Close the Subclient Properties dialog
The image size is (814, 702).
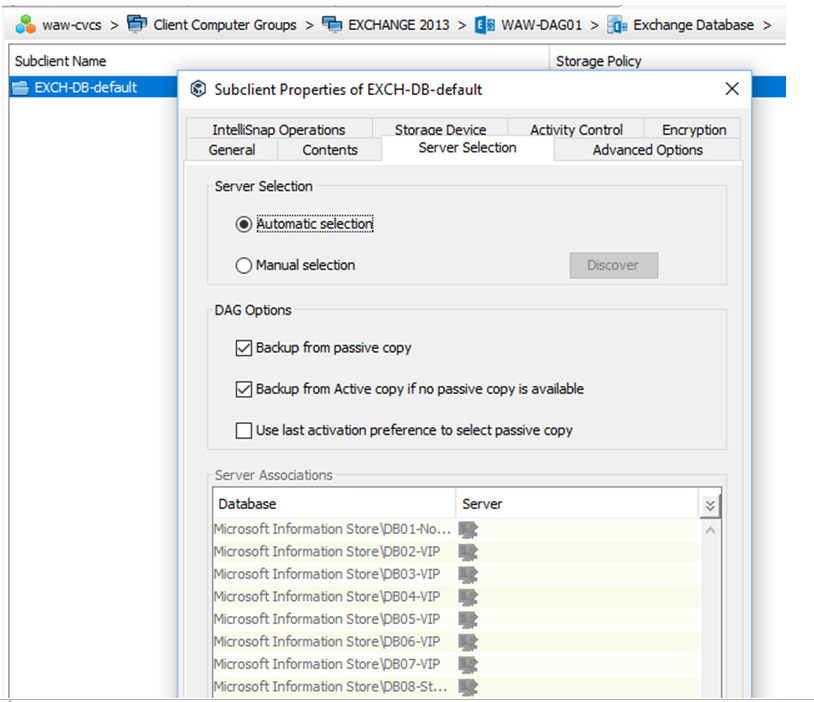[732, 89]
